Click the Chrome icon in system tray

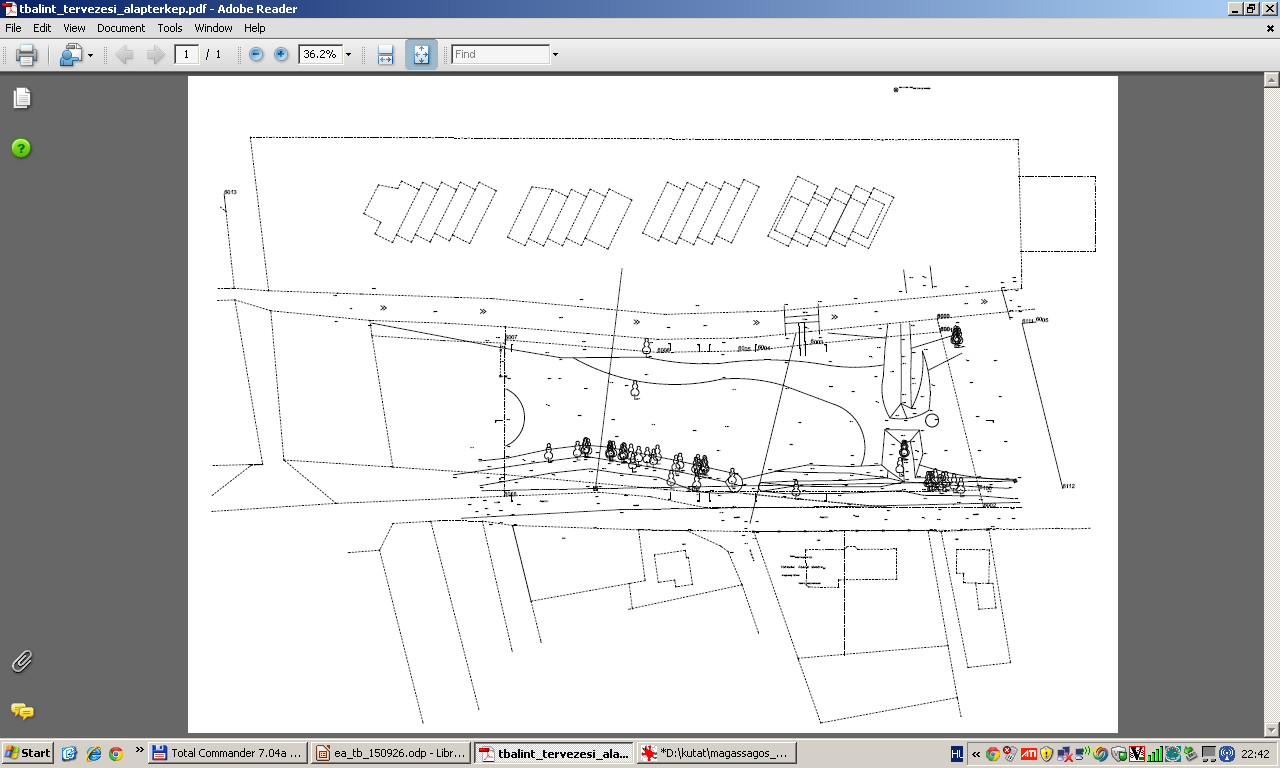pos(993,754)
